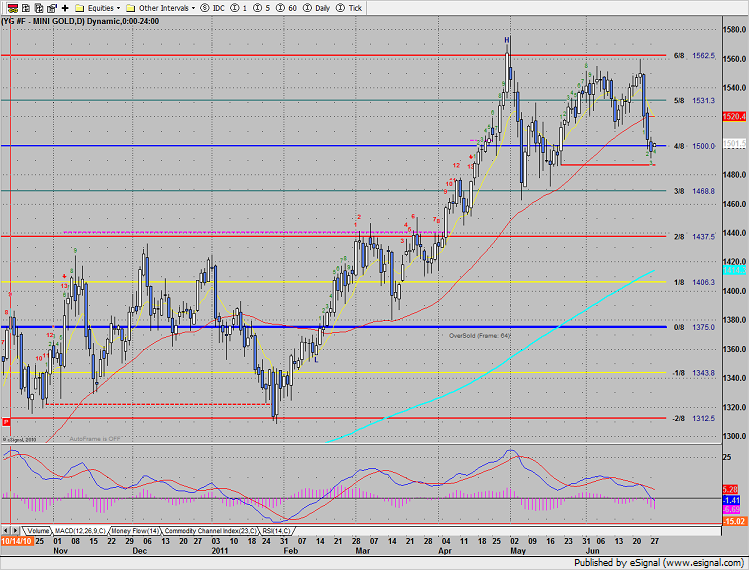Click the red 1520.4 price tag
This screenshot has width=749, height=570.
735,117
